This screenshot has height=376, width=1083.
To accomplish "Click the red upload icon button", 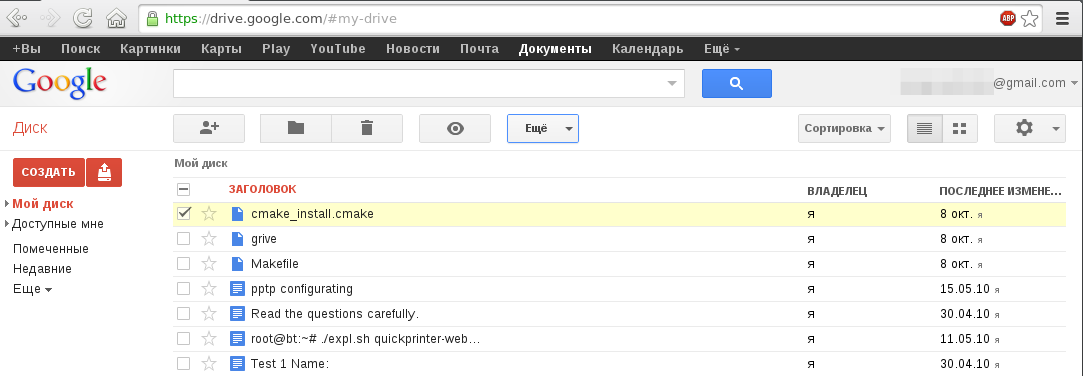I will pos(104,172).
